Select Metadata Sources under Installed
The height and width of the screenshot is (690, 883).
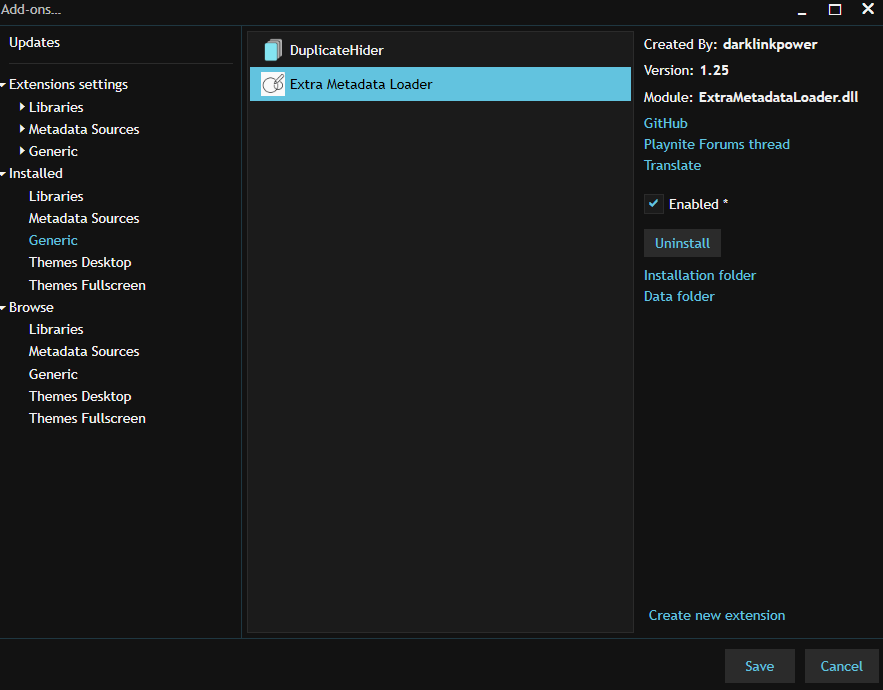pos(84,218)
